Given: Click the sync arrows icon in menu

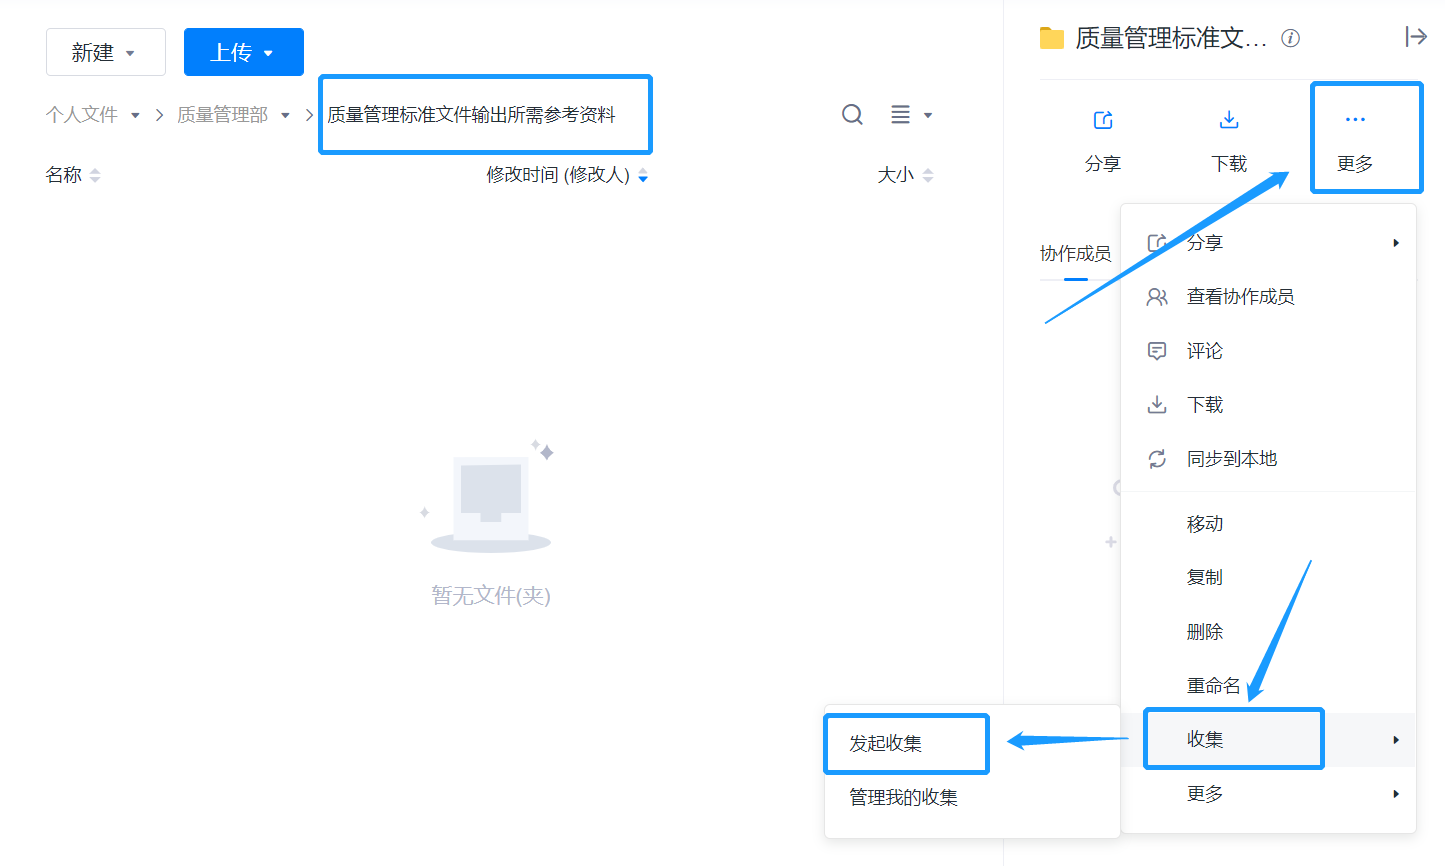Looking at the screenshot, I should [1157, 459].
